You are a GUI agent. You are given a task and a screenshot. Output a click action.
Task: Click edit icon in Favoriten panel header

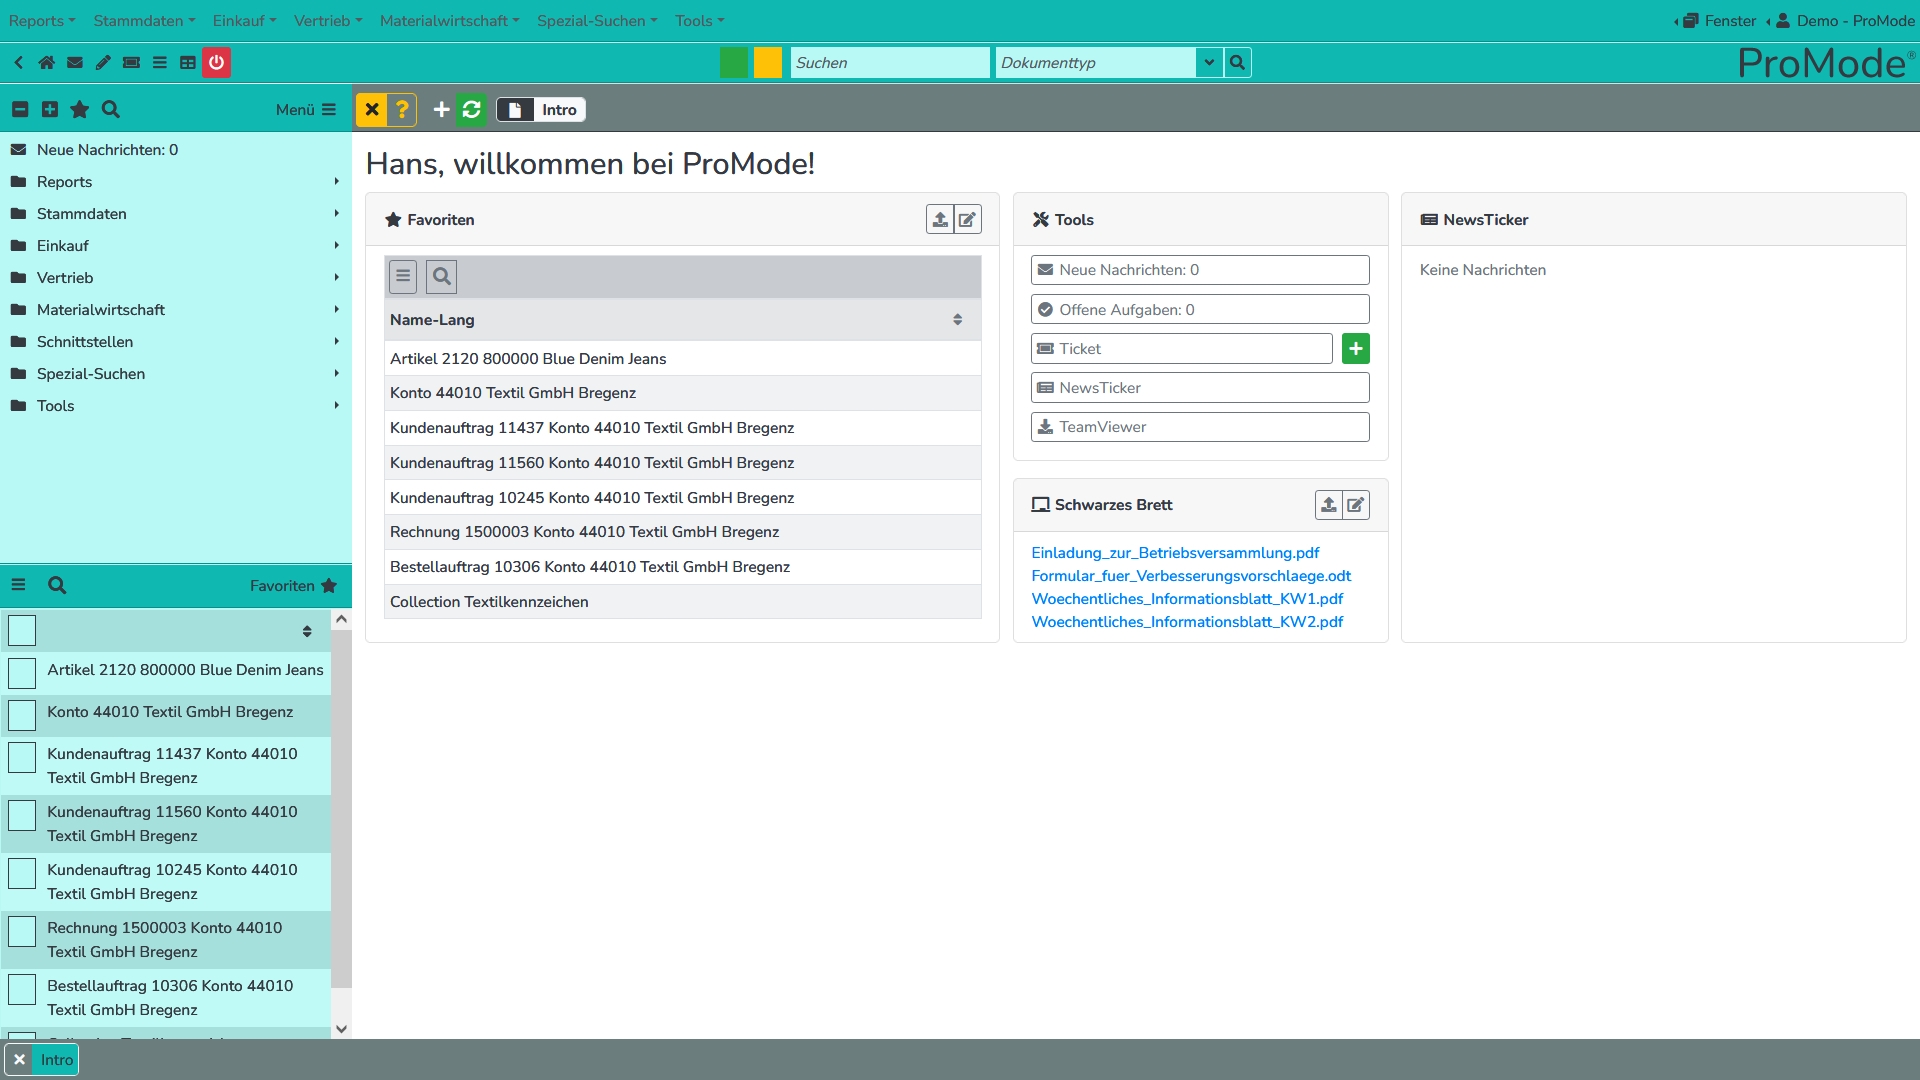pyautogui.click(x=967, y=220)
